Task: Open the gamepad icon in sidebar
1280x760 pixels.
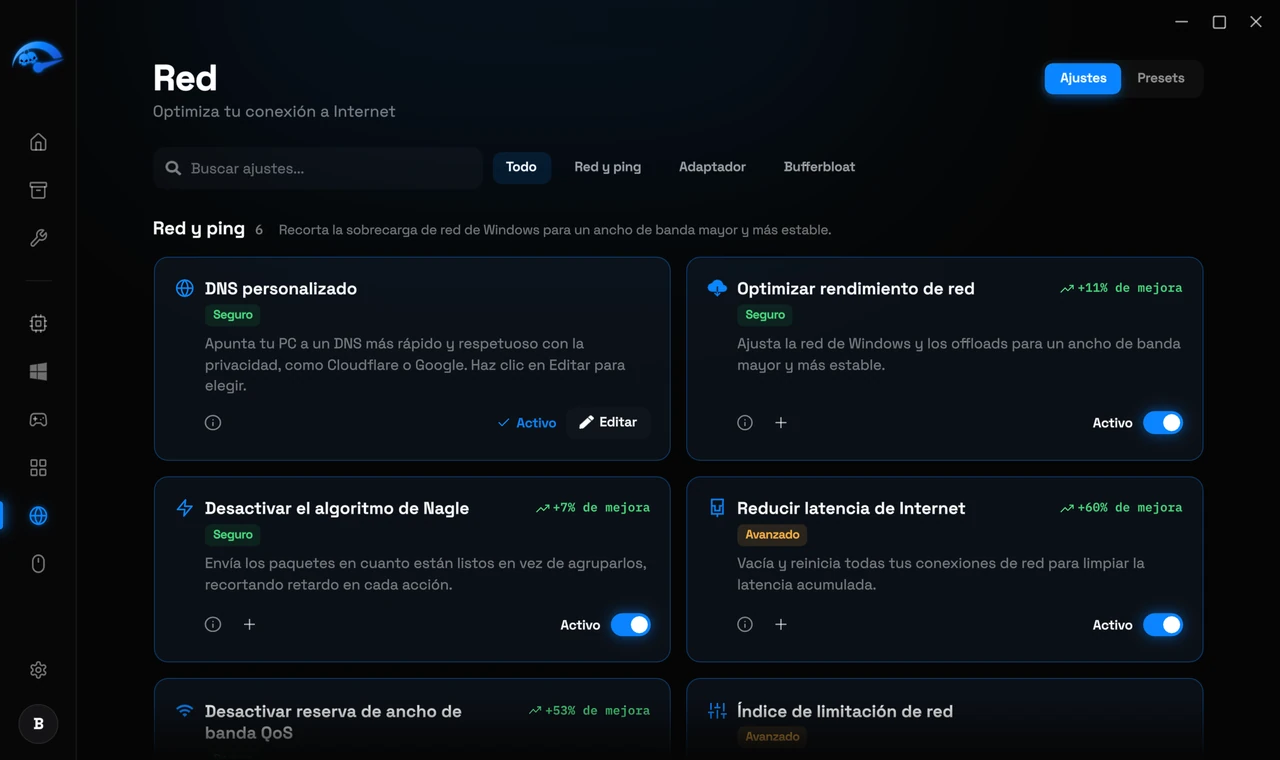Action: pyautogui.click(x=38, y=420)
